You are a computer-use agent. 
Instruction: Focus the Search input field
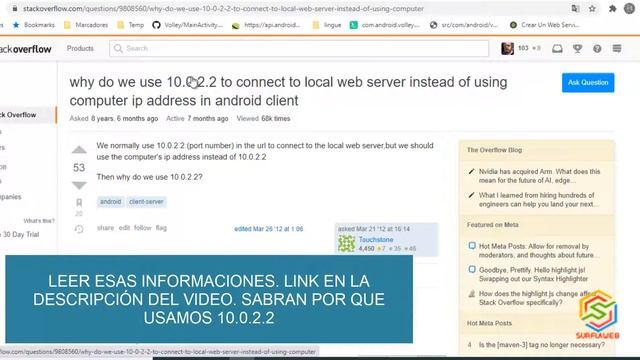[x=299, y=48]
